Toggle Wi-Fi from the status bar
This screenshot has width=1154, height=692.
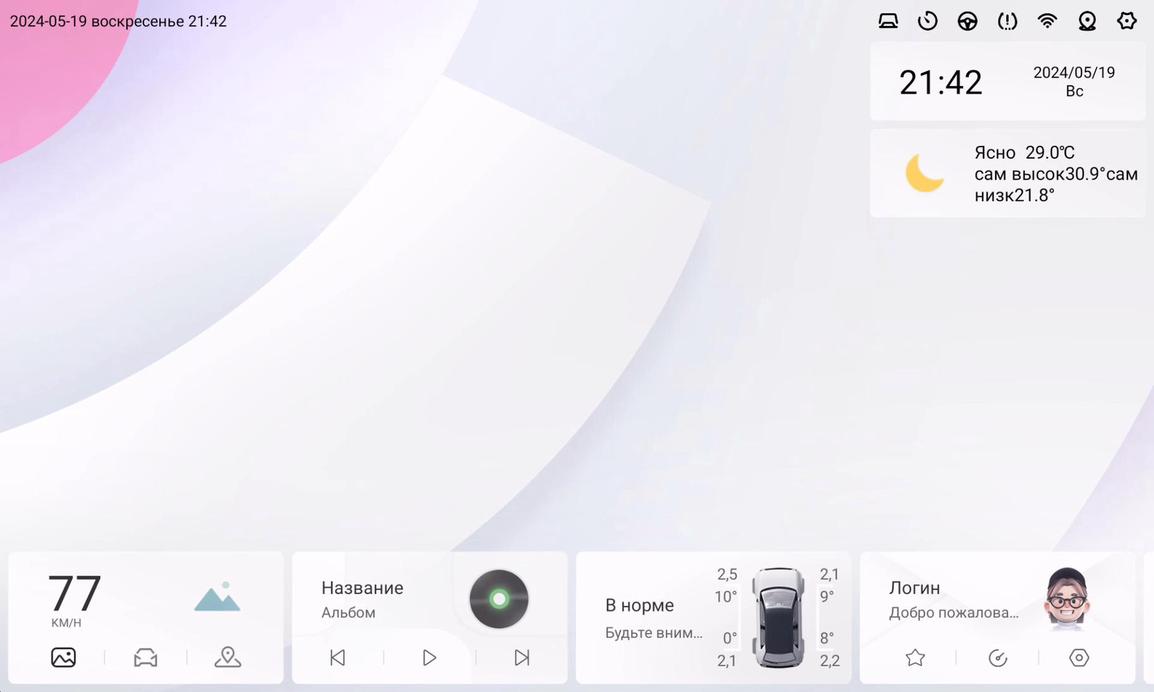pos(1046,20)
